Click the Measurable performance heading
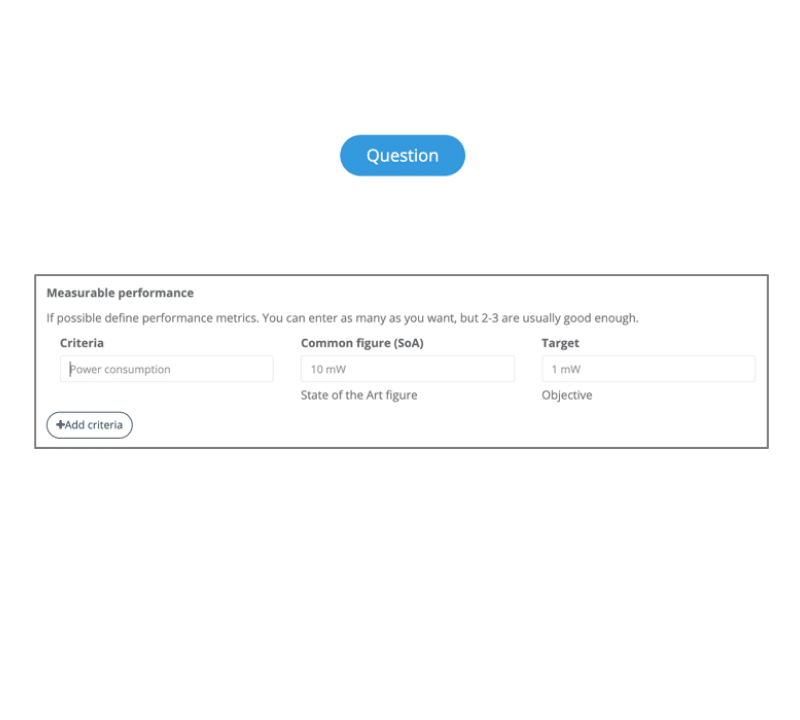The width and height of the screenshot is (800, 720). pyautogui.click(x=120, y=293)
